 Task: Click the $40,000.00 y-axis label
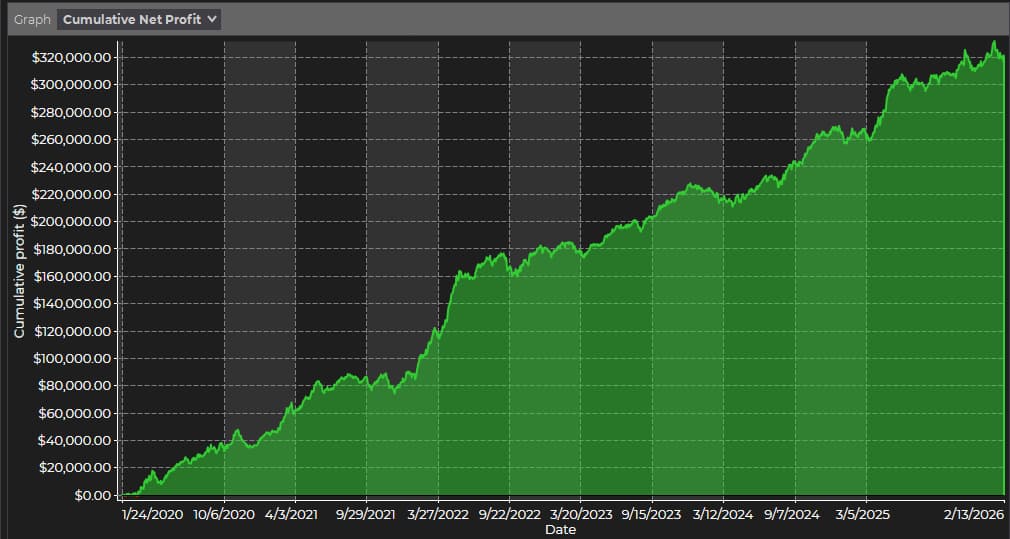pyautogui.click(x=75, y=440)
